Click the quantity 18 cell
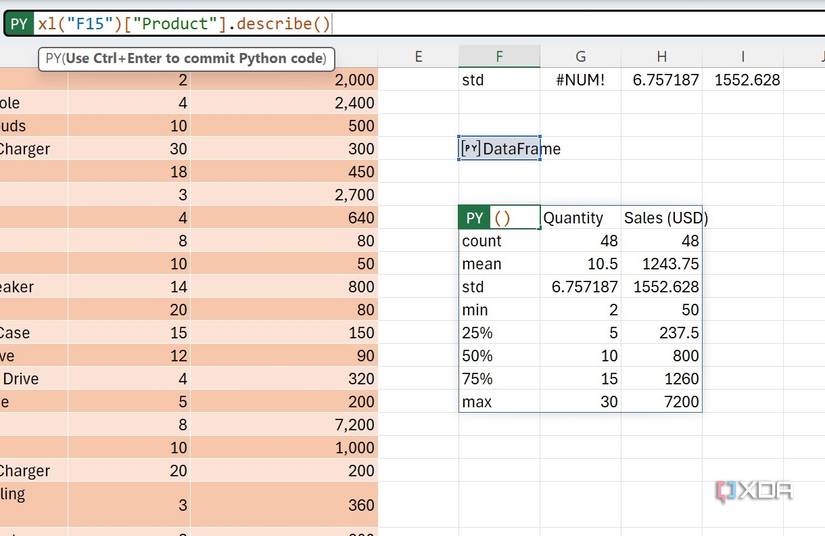825x536 pixels. [129, 171]
